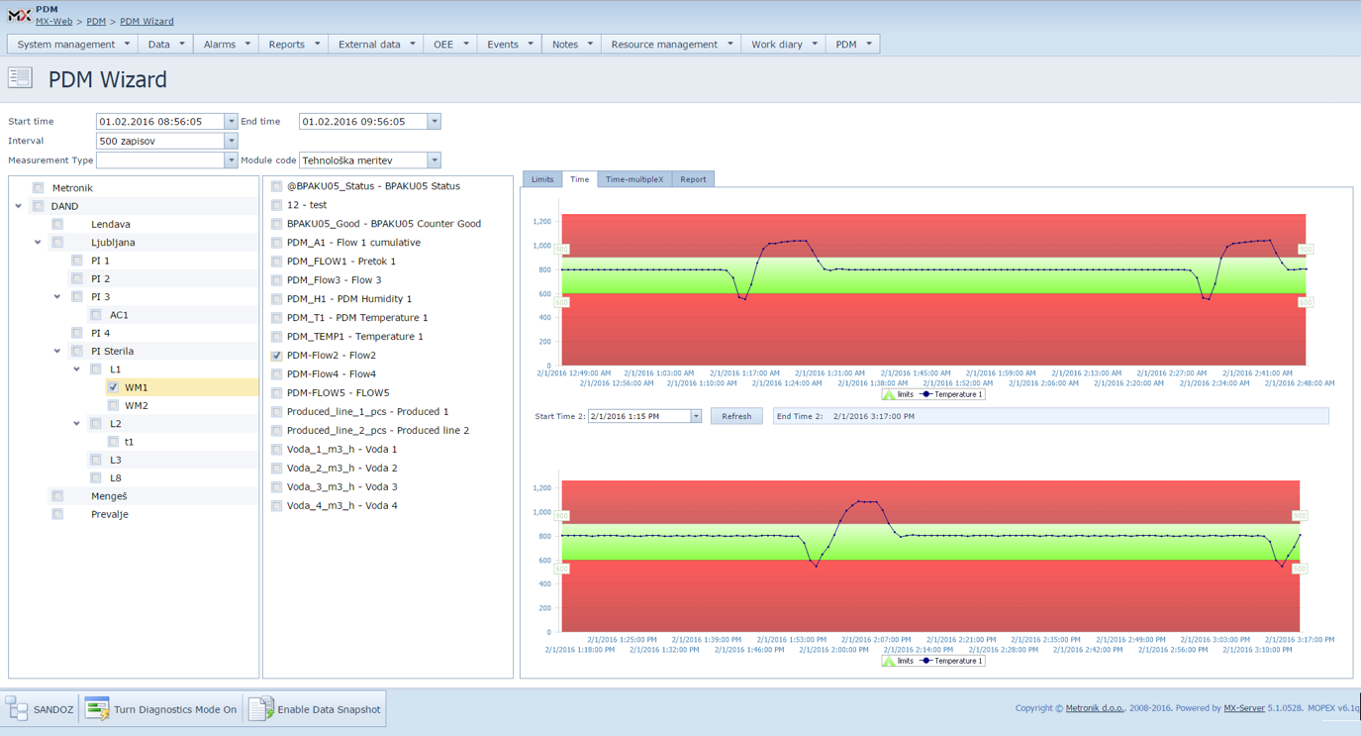
Task: Check the WM2 checkbox
Action: tap(114, 406)
